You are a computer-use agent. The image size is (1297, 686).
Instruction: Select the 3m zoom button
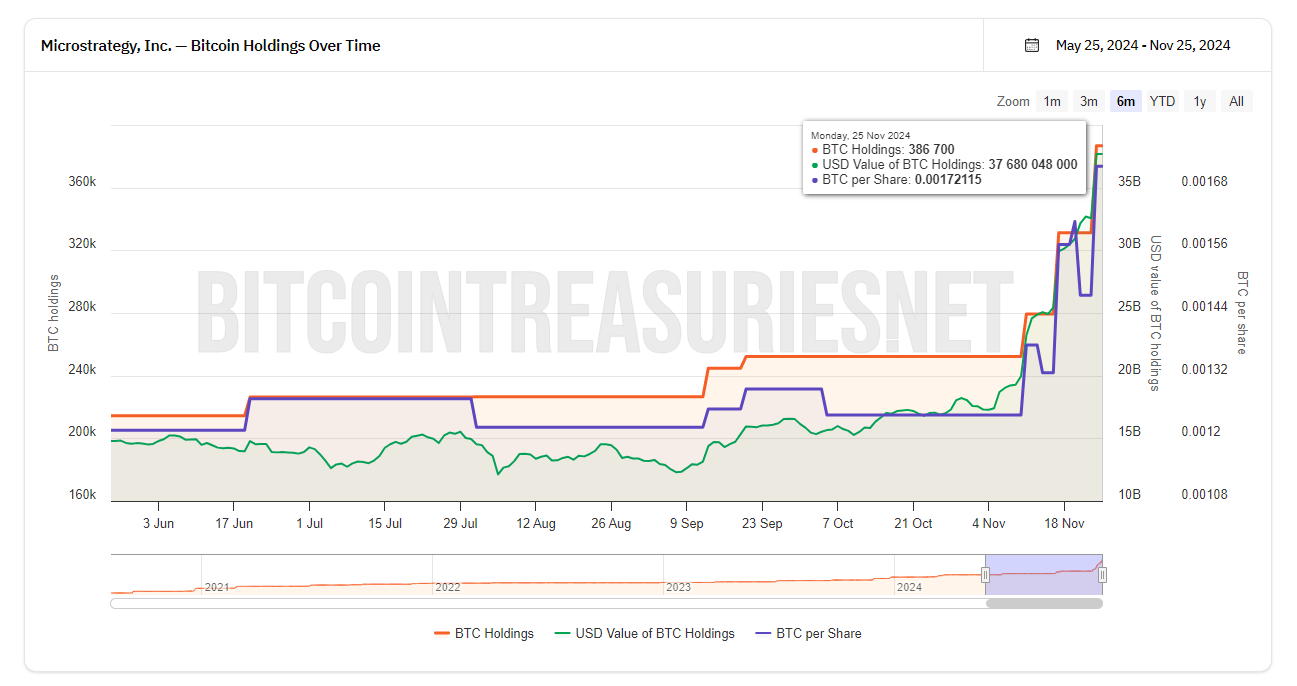tap(1089, 101)
